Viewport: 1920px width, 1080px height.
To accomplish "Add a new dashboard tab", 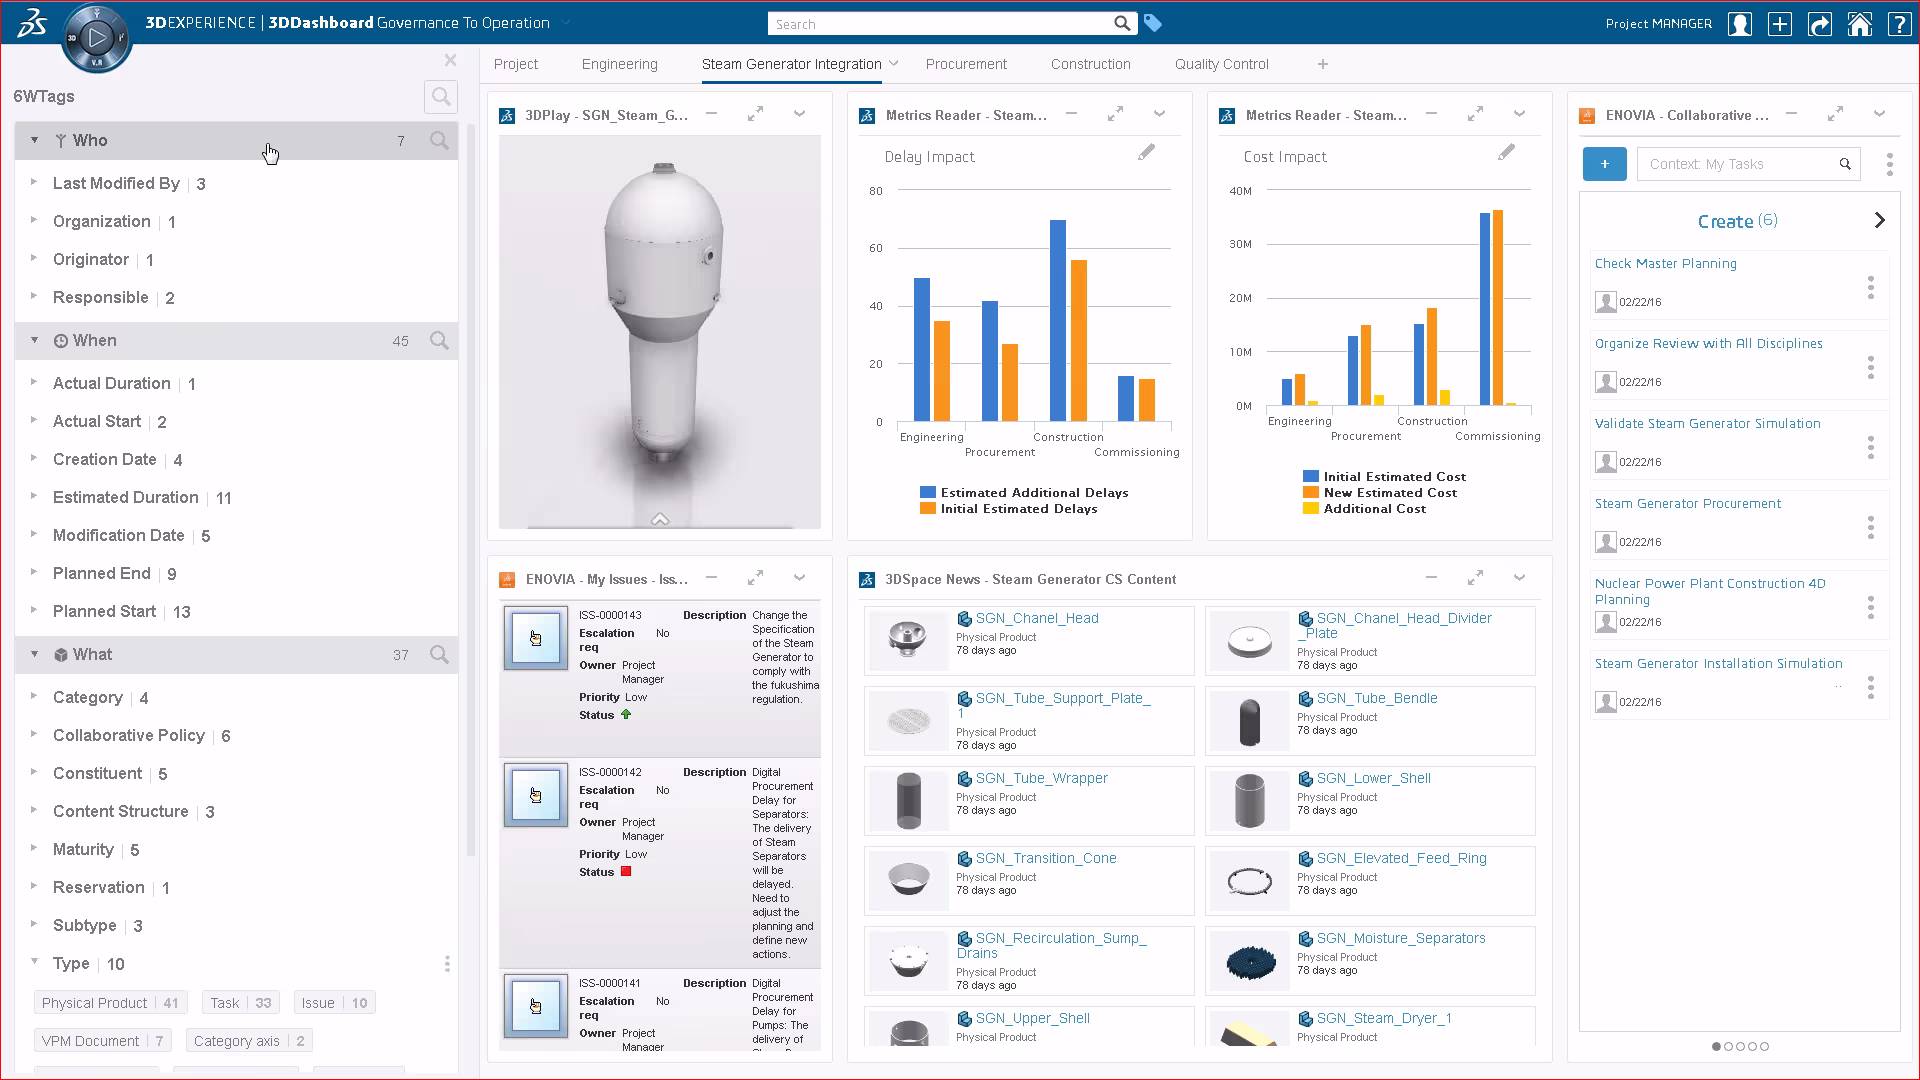I will point(1323,64).
